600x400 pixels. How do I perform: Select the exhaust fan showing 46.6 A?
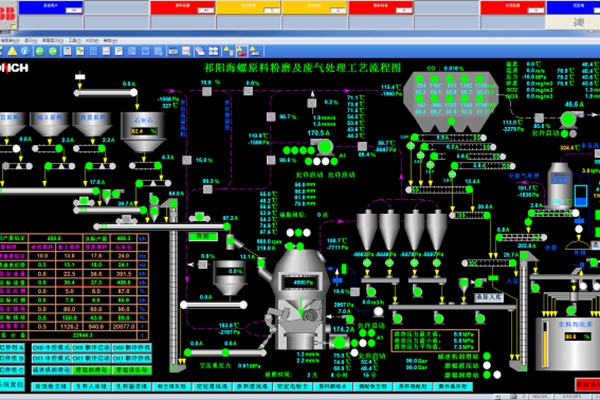pos(569,119)
